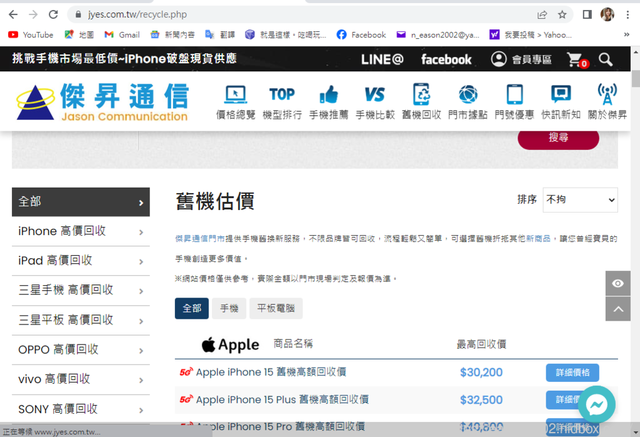The height and width of the screenshot is (437, 640).
Task: Click the TOP 機型排行 ranking icon
Action: (x=281, y=101)
